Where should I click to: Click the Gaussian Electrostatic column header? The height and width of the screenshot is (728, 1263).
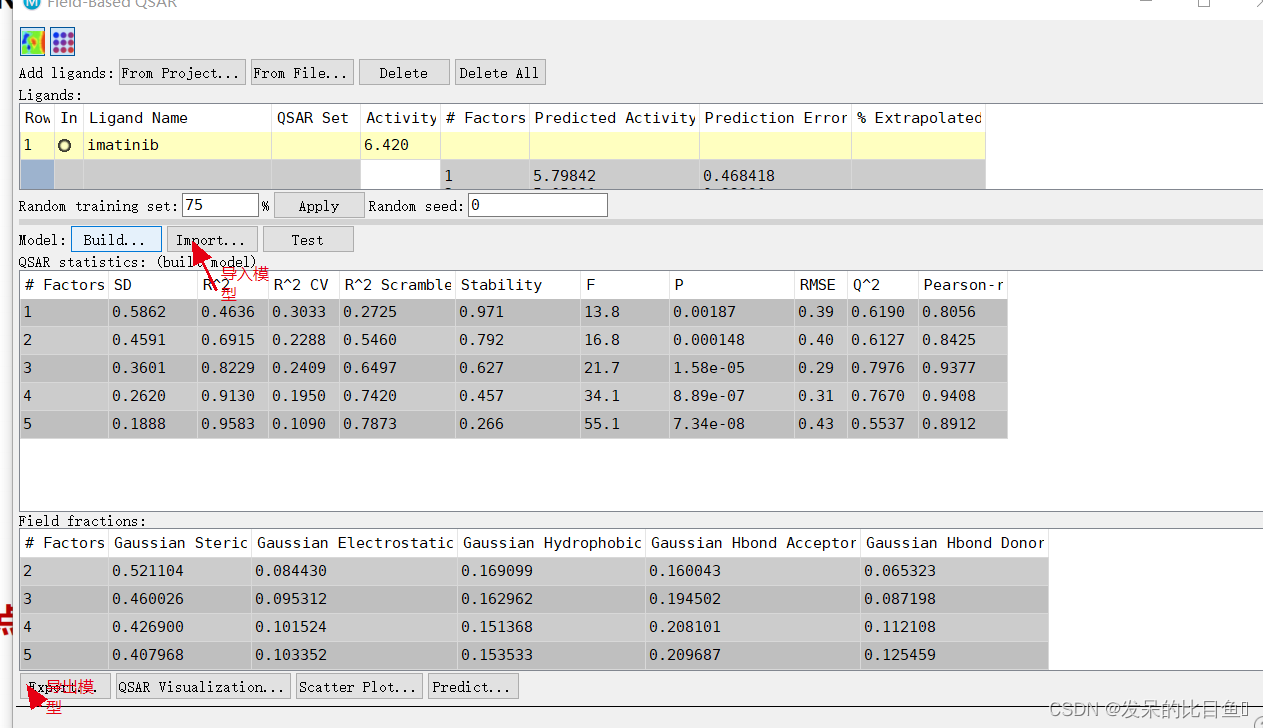point(354,543)
